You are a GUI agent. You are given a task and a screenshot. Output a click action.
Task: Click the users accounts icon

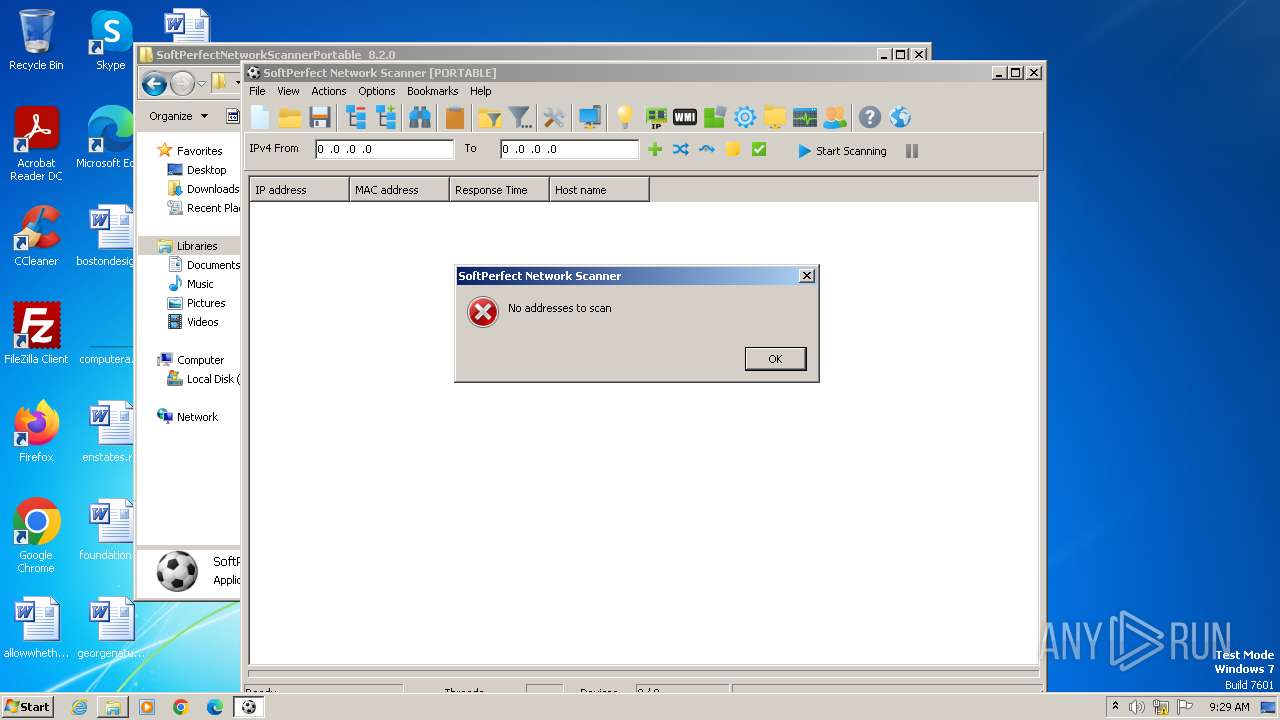click(x=835, y=118)
